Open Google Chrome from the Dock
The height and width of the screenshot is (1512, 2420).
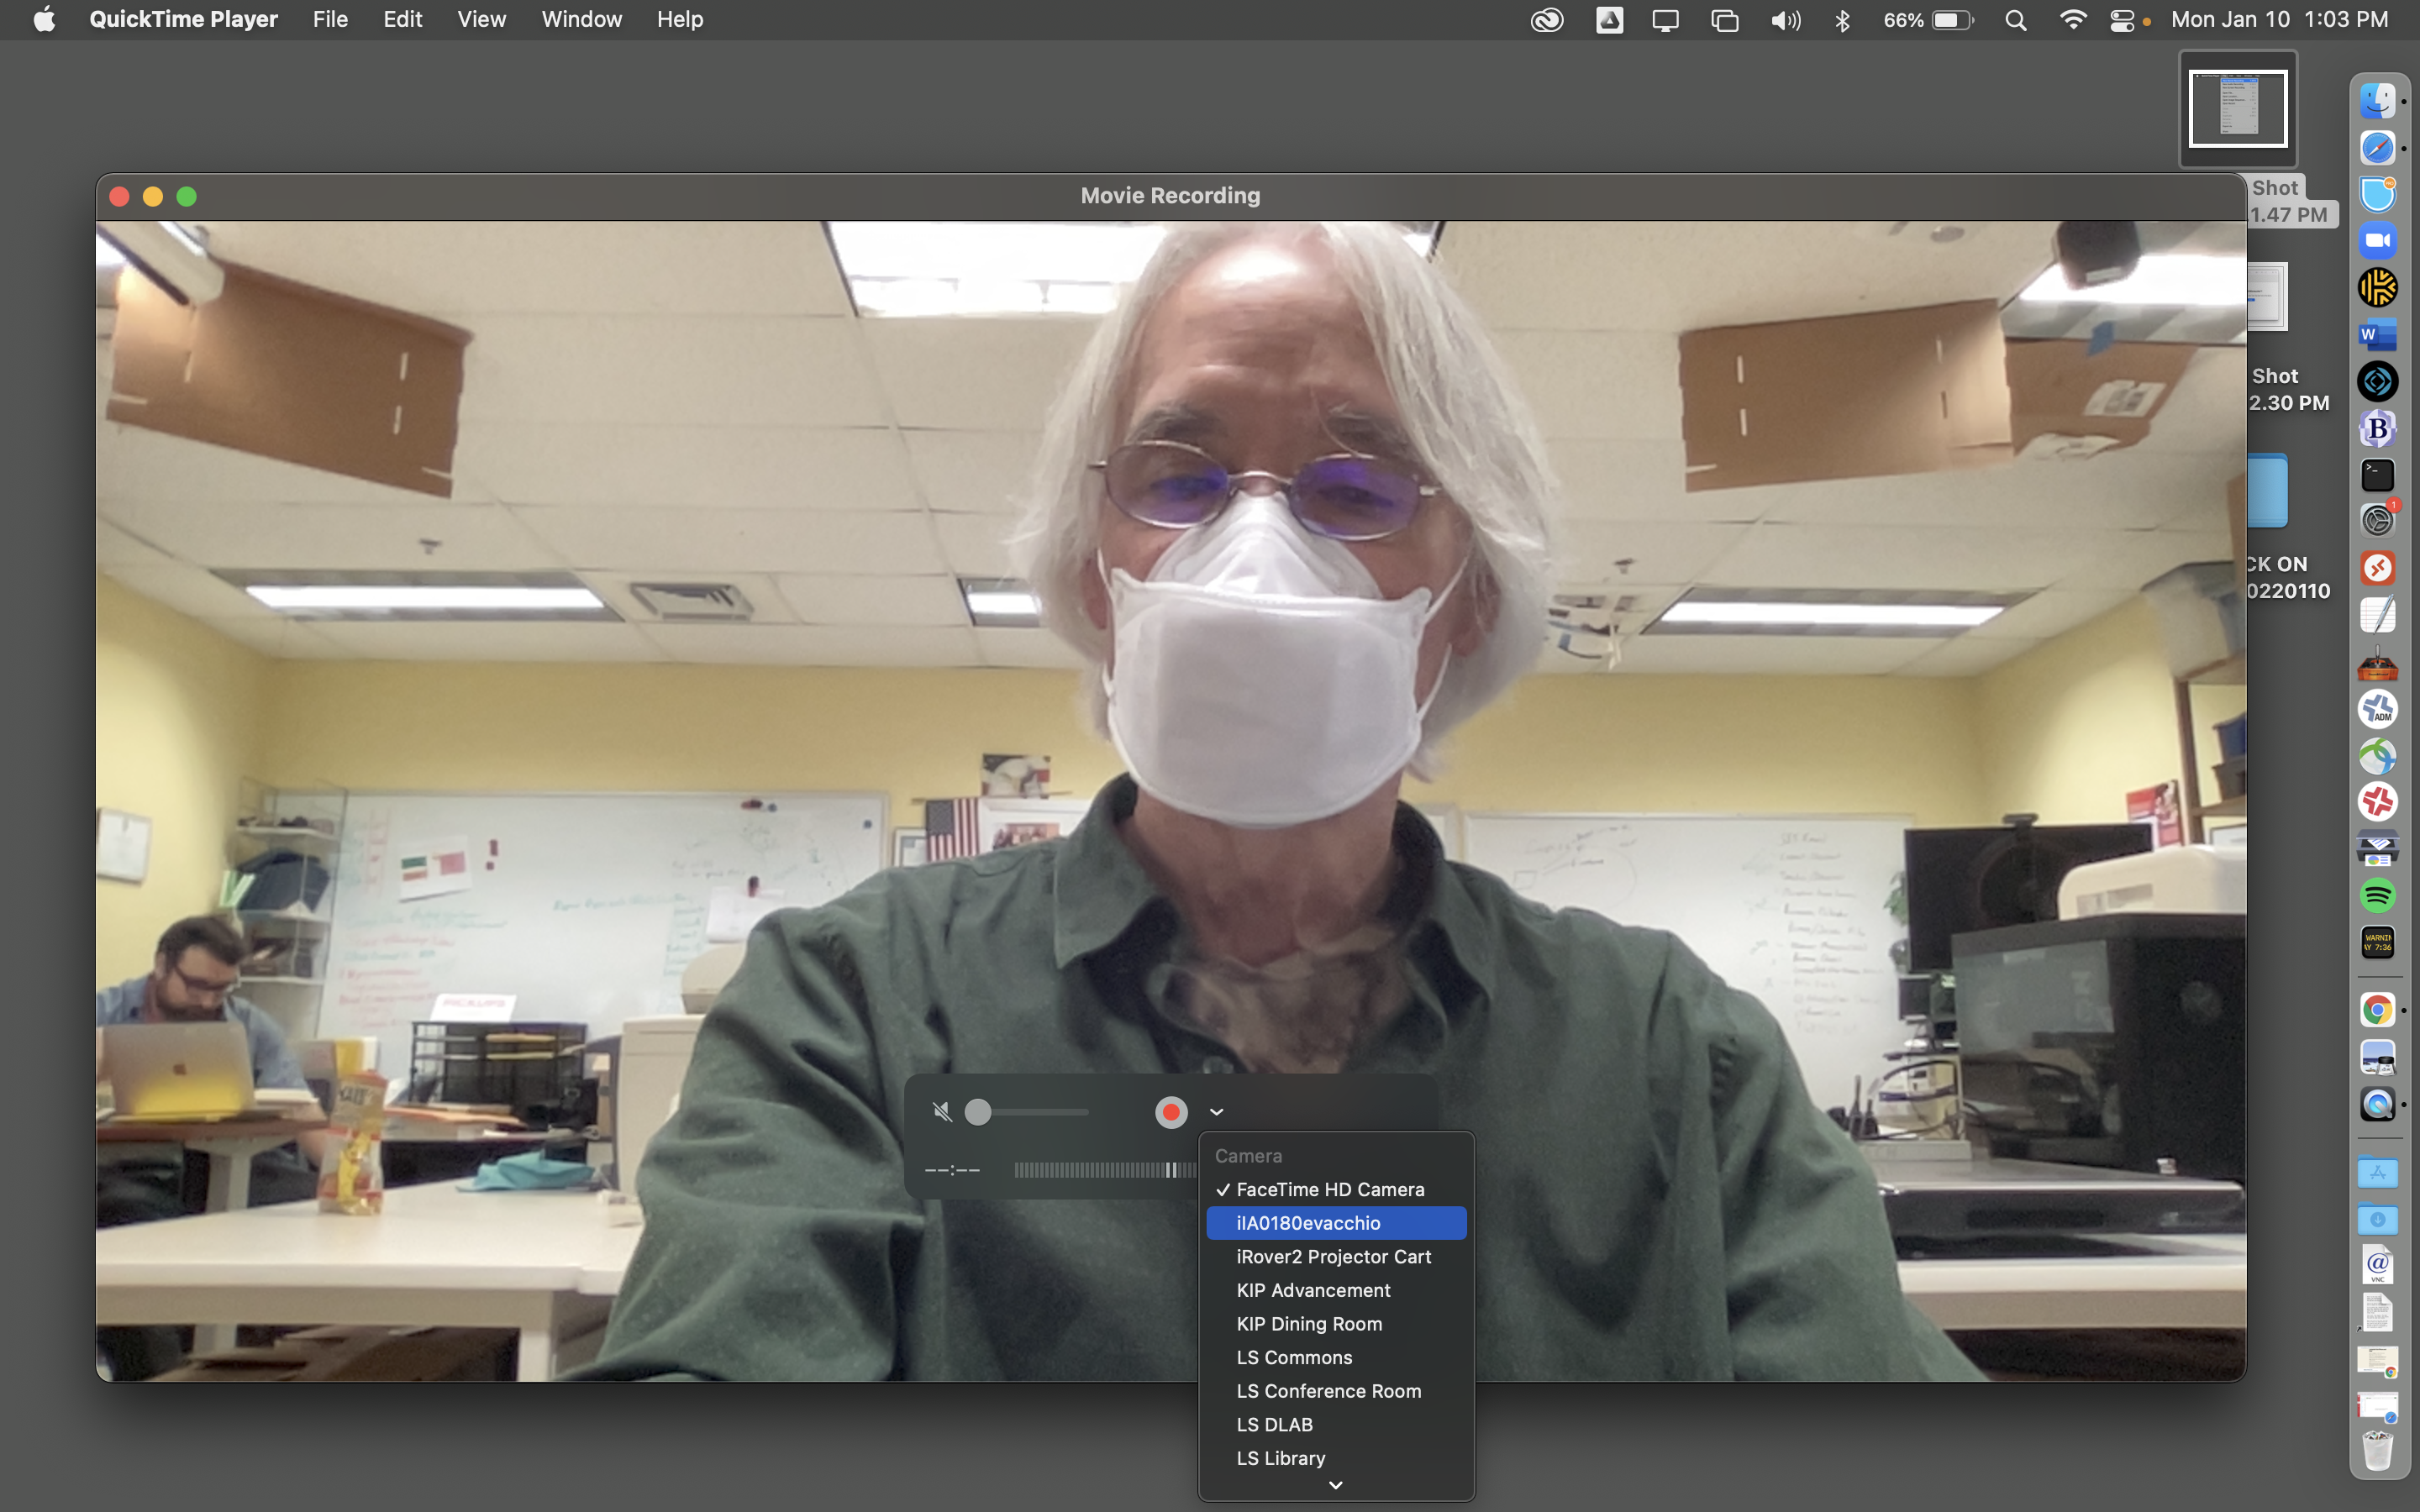[x=2377, y=1010]
